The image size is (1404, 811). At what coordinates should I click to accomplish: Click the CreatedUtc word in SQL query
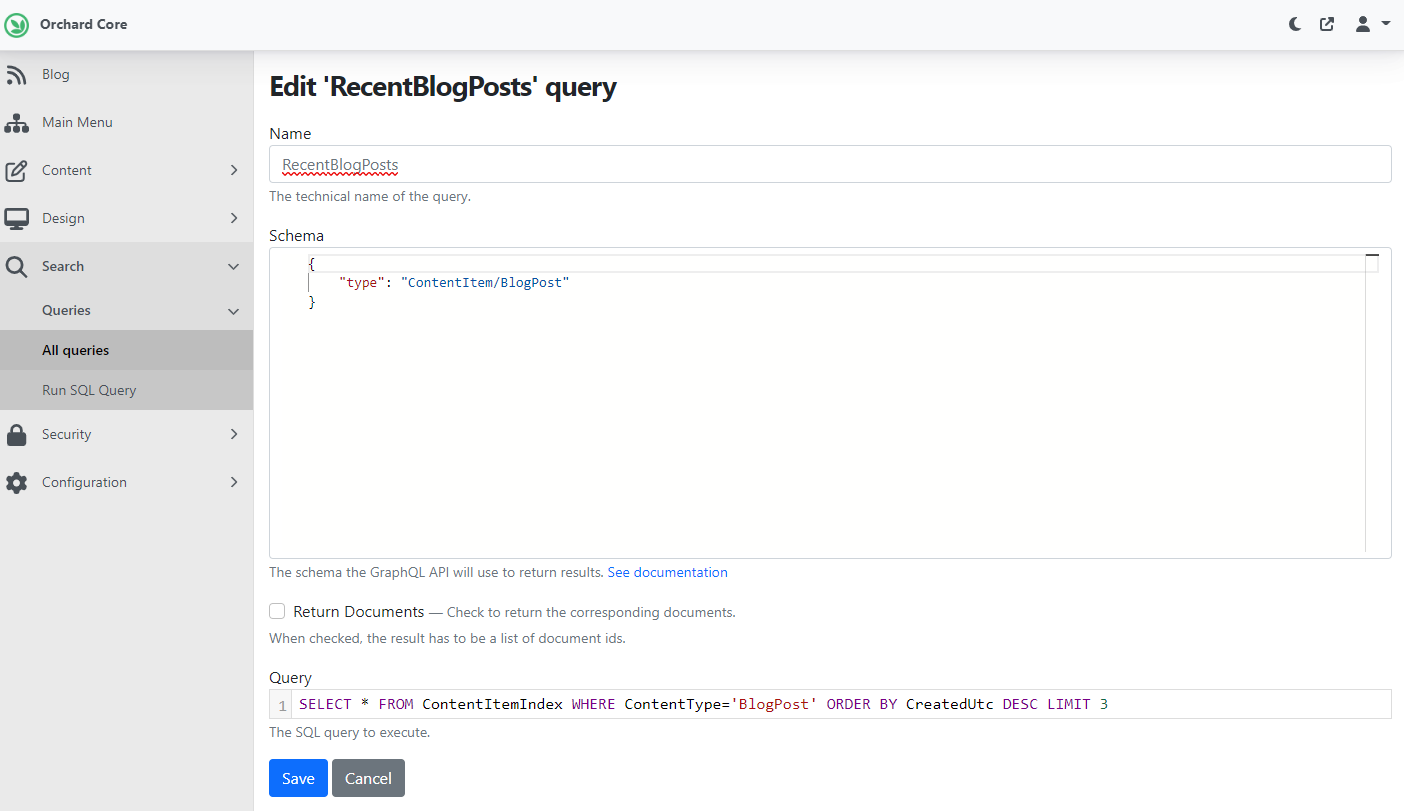[950, 704]
